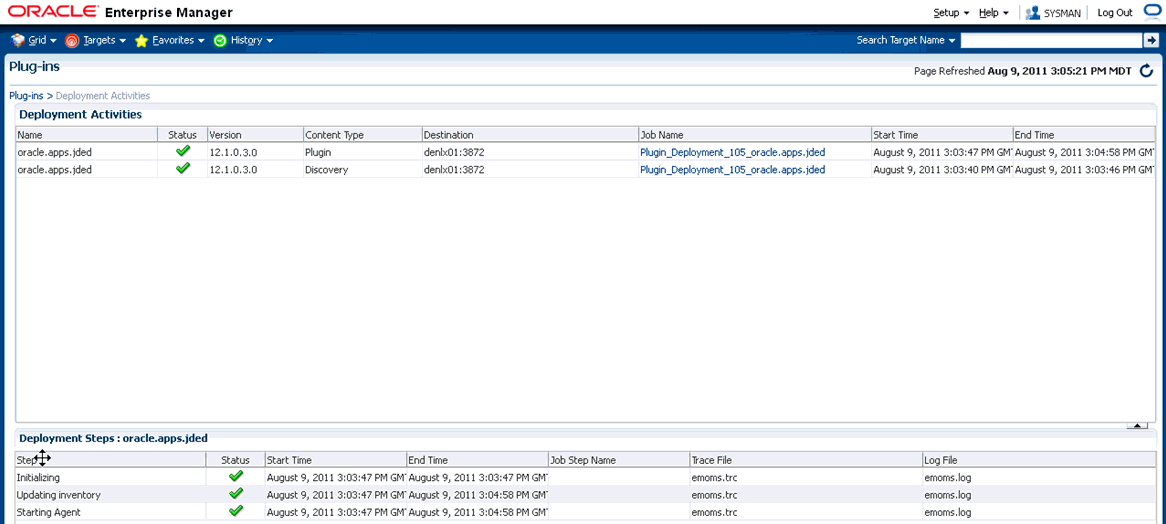This screenshot has width=1166, height=524.
Task: Click the Oracle Enterprise Manager logo
Action: (120, 13)
